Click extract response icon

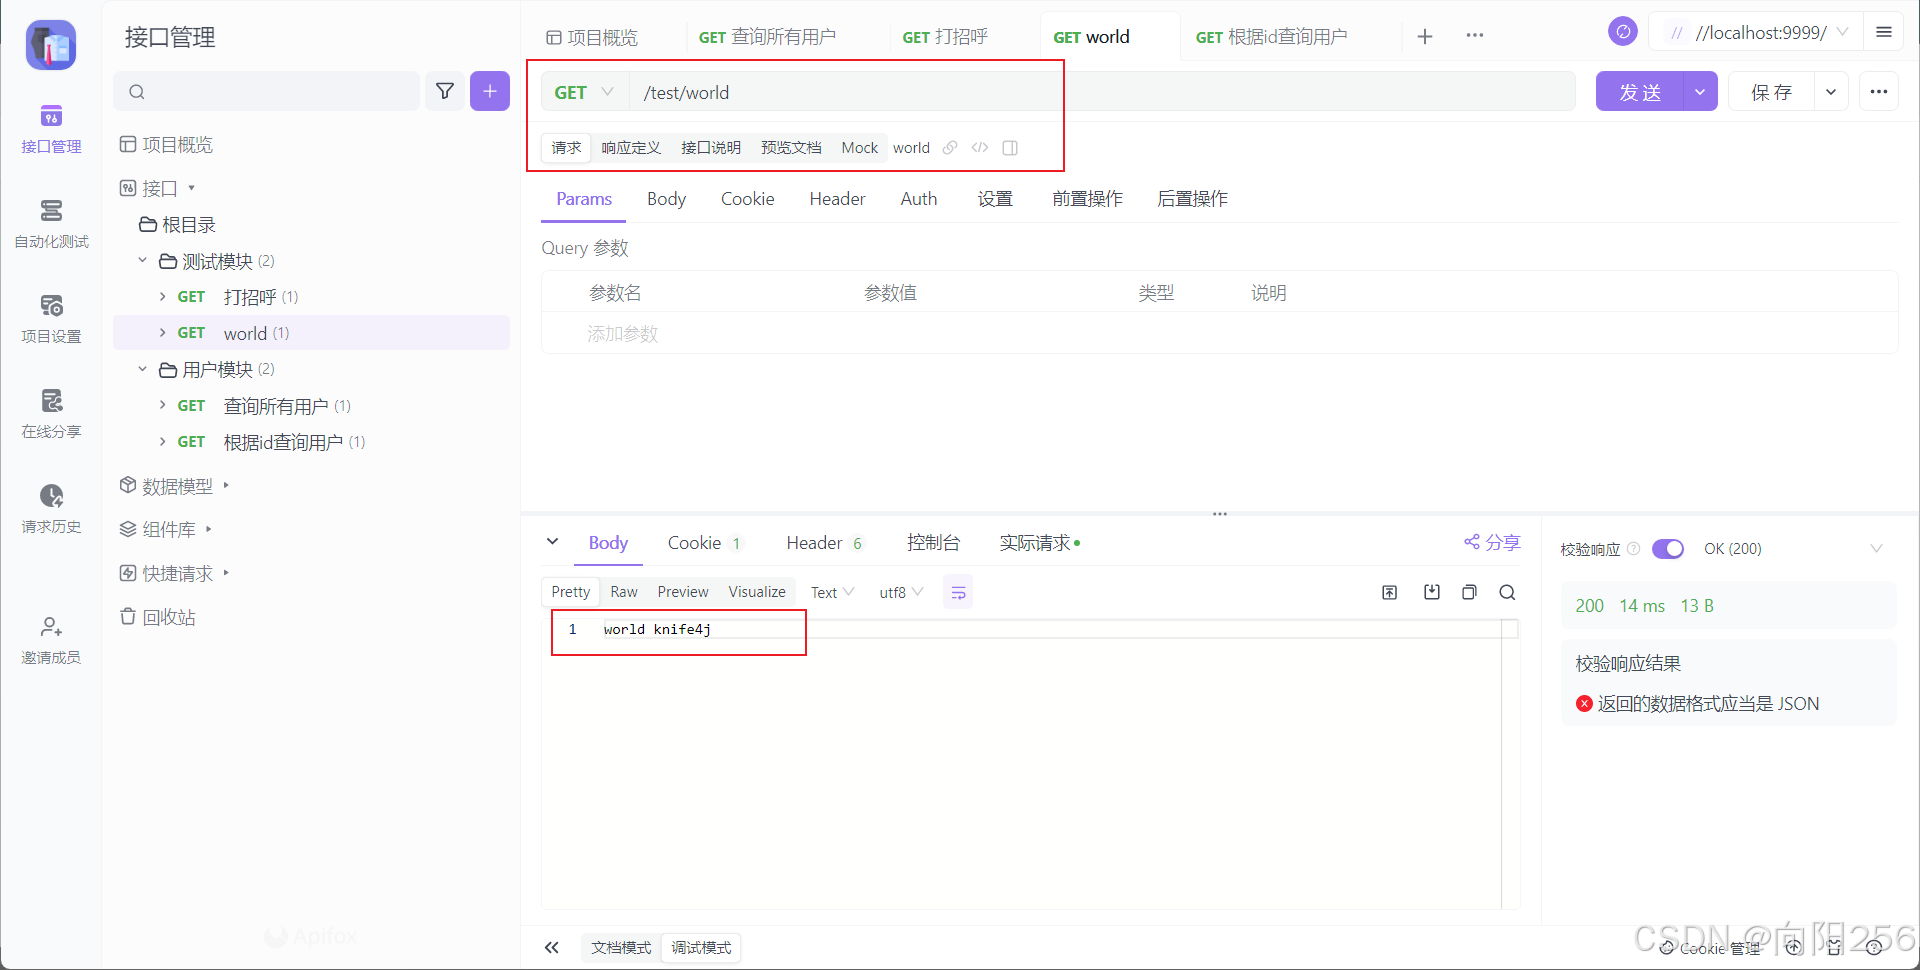(1390, 593)
